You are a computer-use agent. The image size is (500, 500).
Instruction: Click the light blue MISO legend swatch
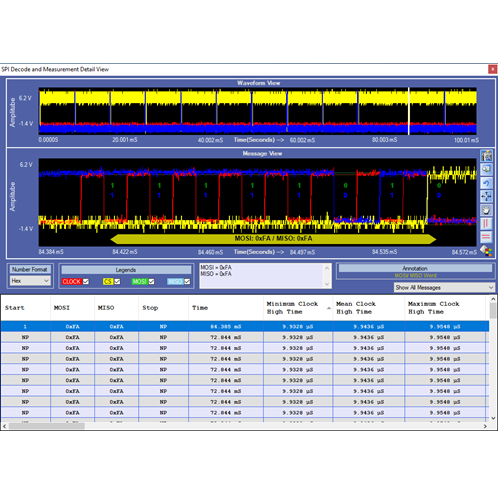175,282
